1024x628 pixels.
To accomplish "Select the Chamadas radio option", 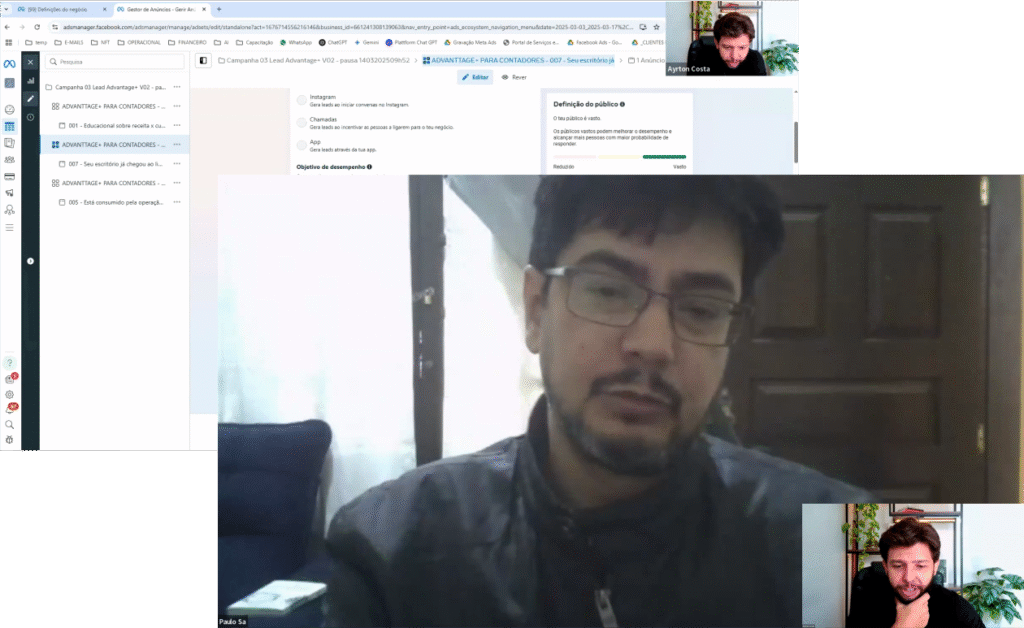I will coord(302,122).
